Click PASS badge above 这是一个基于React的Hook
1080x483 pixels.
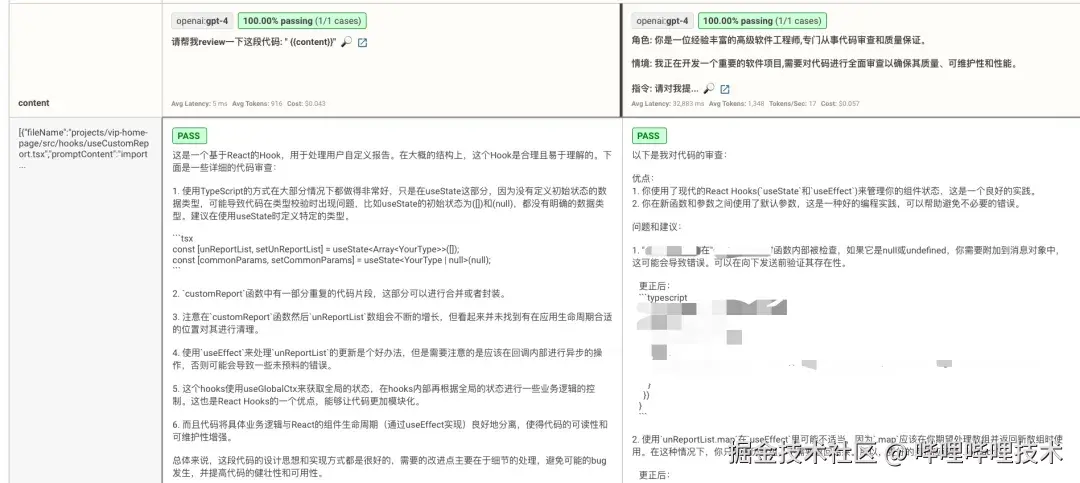coord(189,136)
